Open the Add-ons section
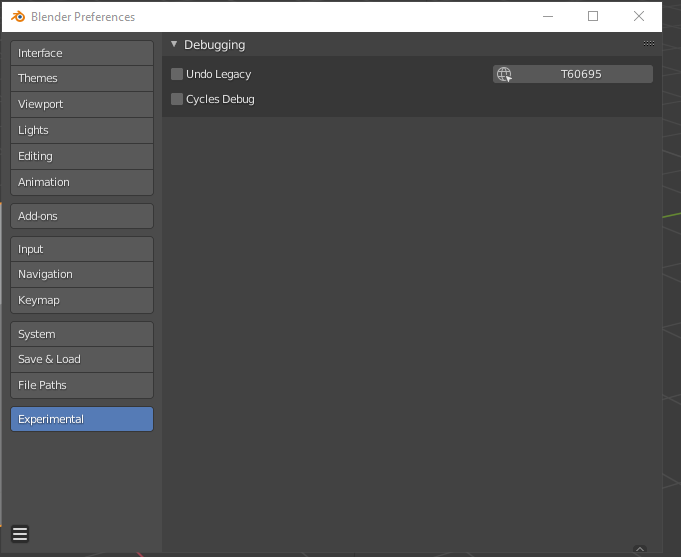This screenshot has height=557, width=681. [x=82, y=216]
